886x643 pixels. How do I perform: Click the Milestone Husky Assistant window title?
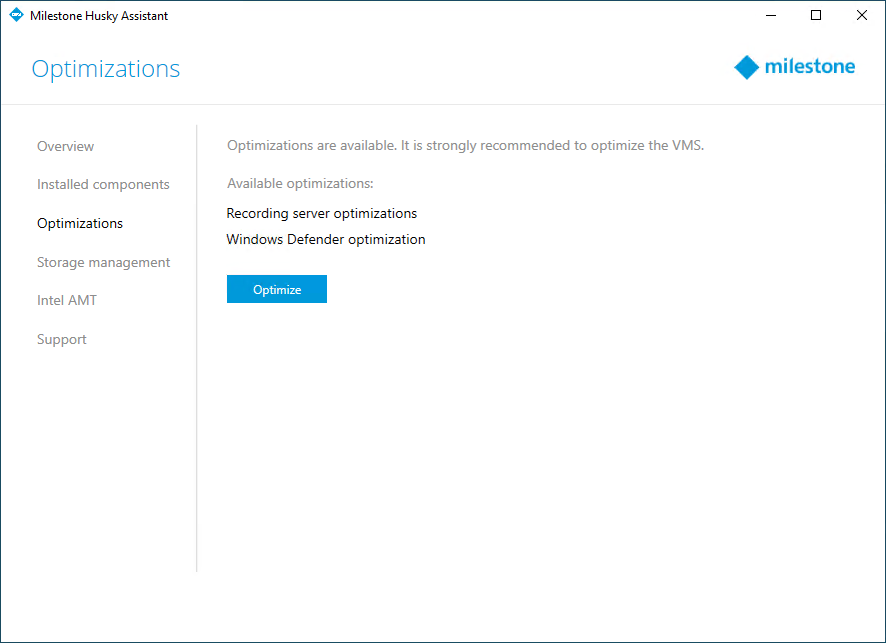99,16
